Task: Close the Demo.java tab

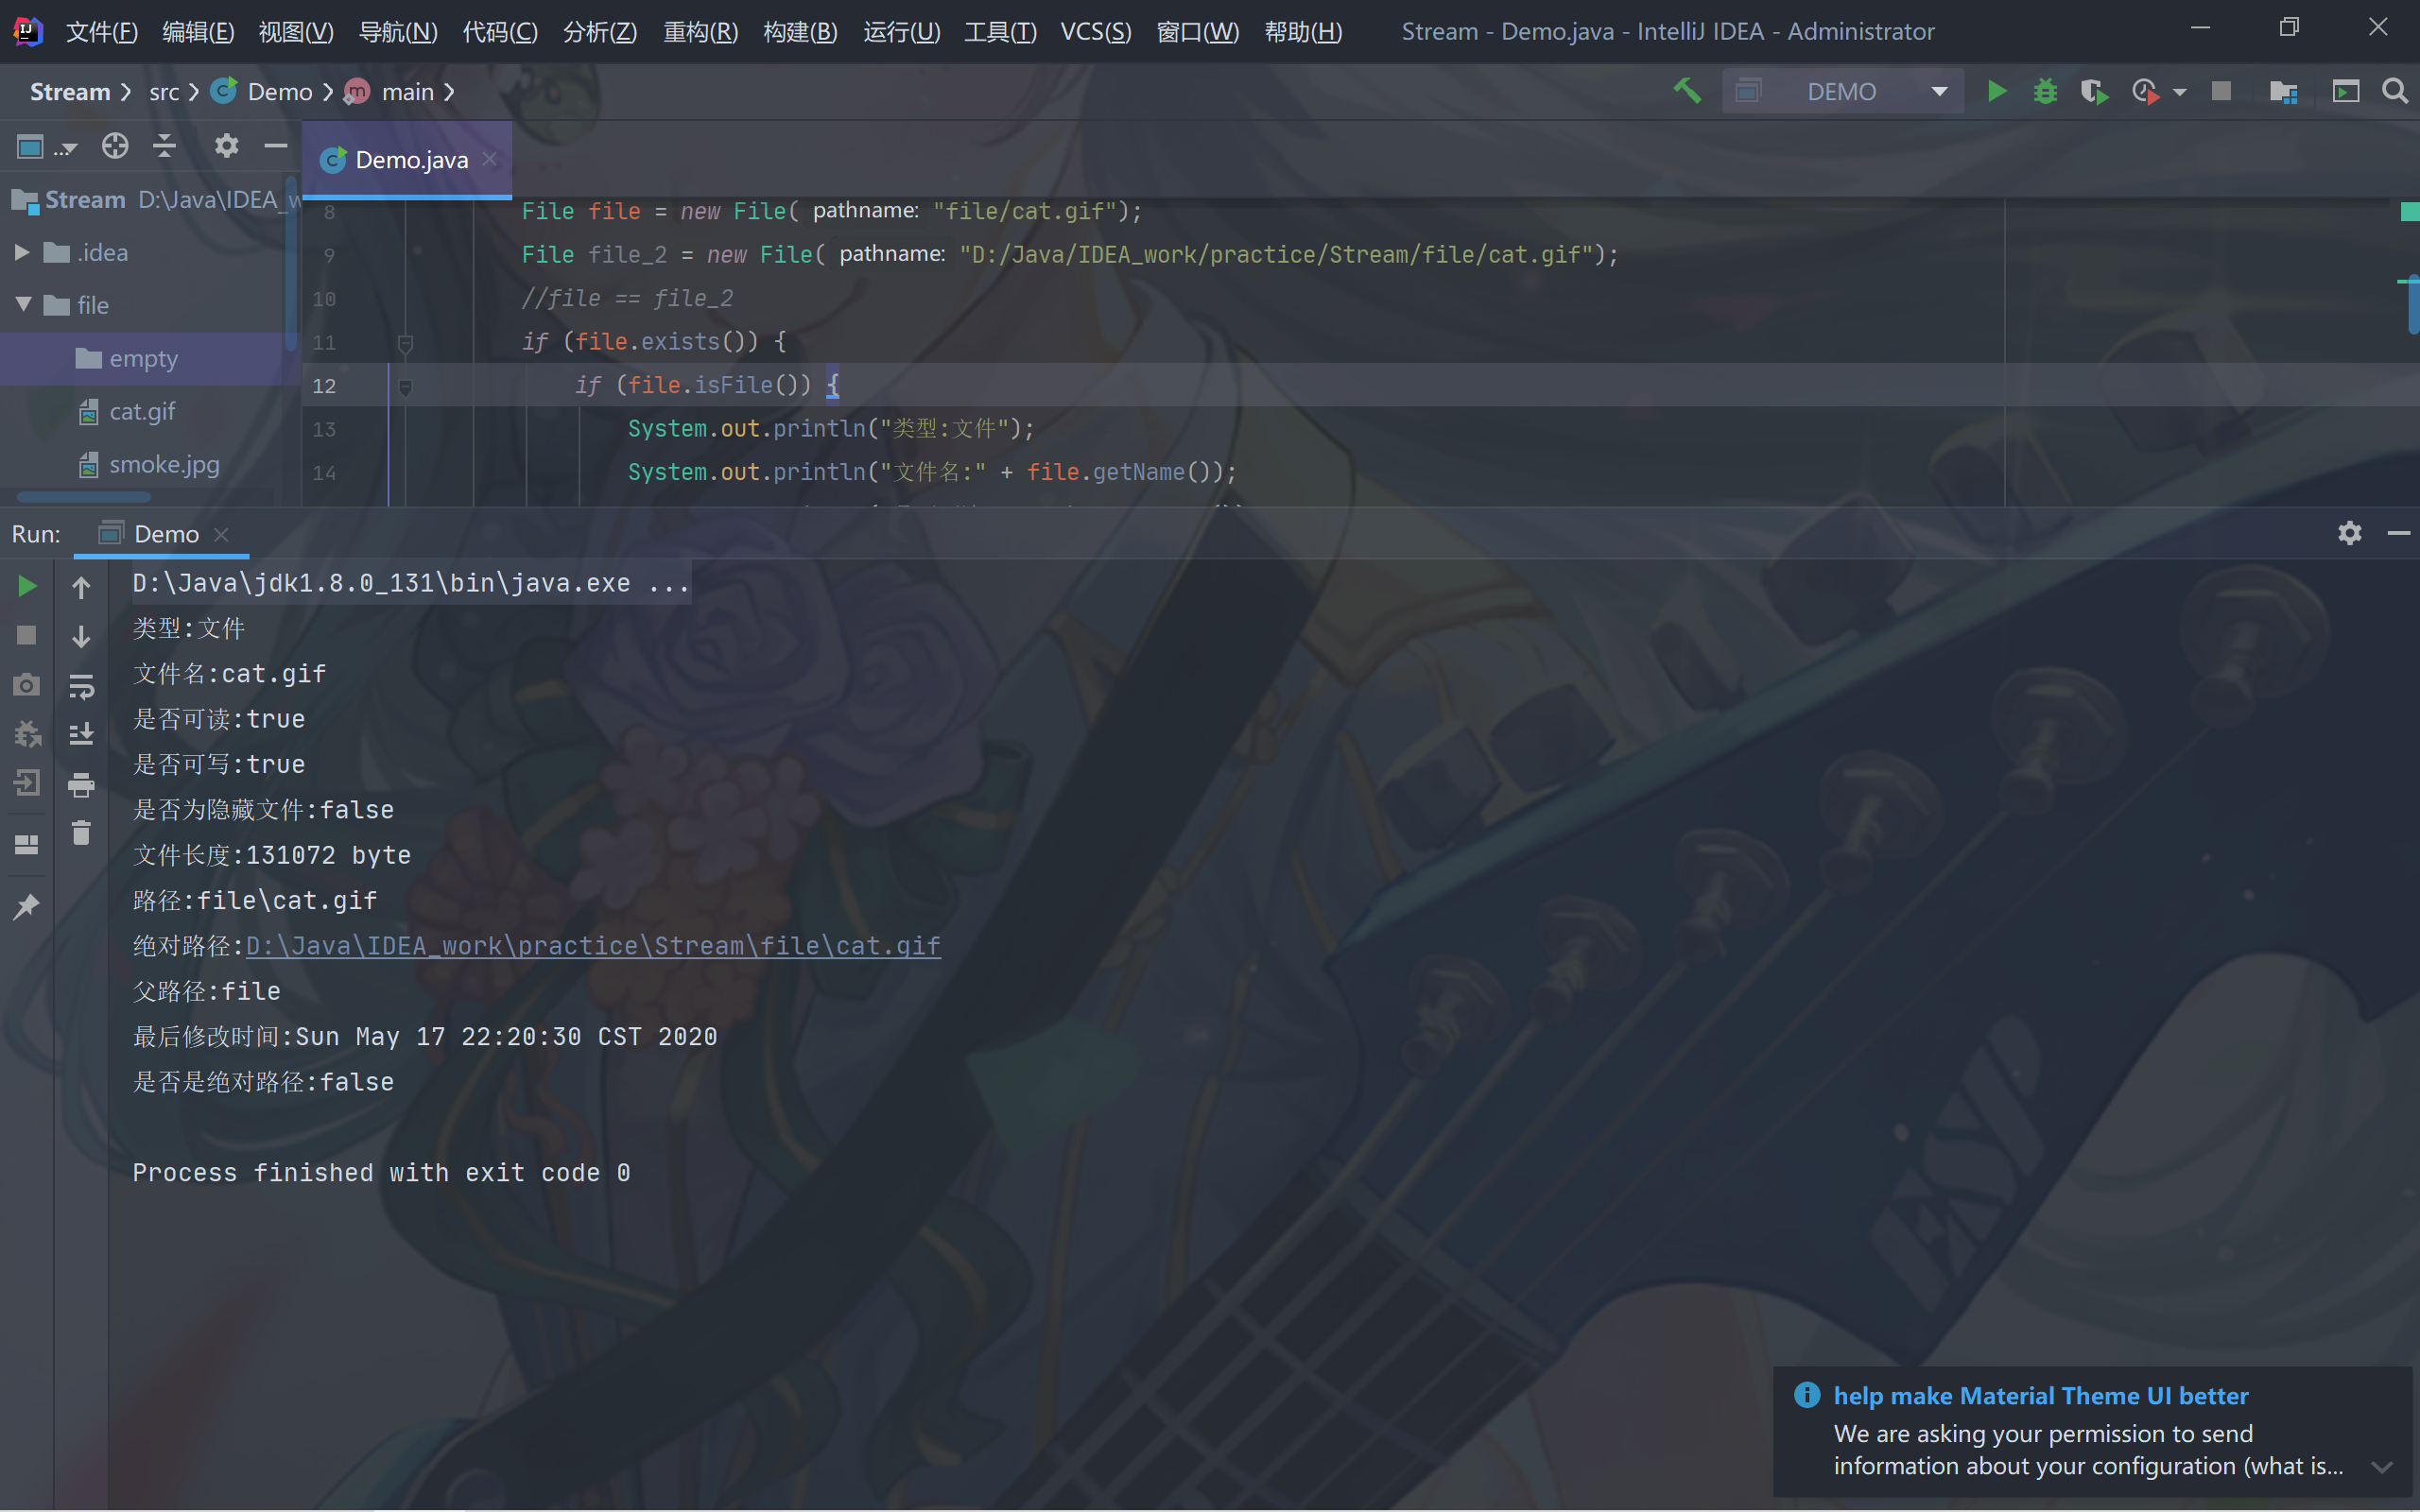Action: point(490,159)
